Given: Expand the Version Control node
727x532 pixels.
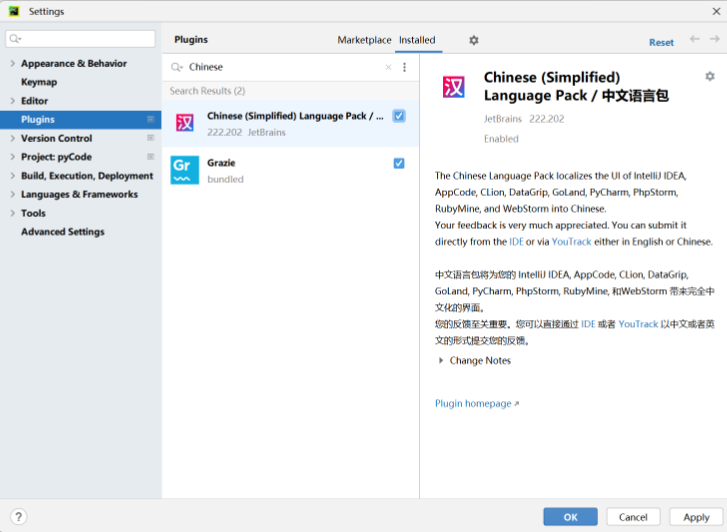Looking at the screenshot, I should [13, 138].
